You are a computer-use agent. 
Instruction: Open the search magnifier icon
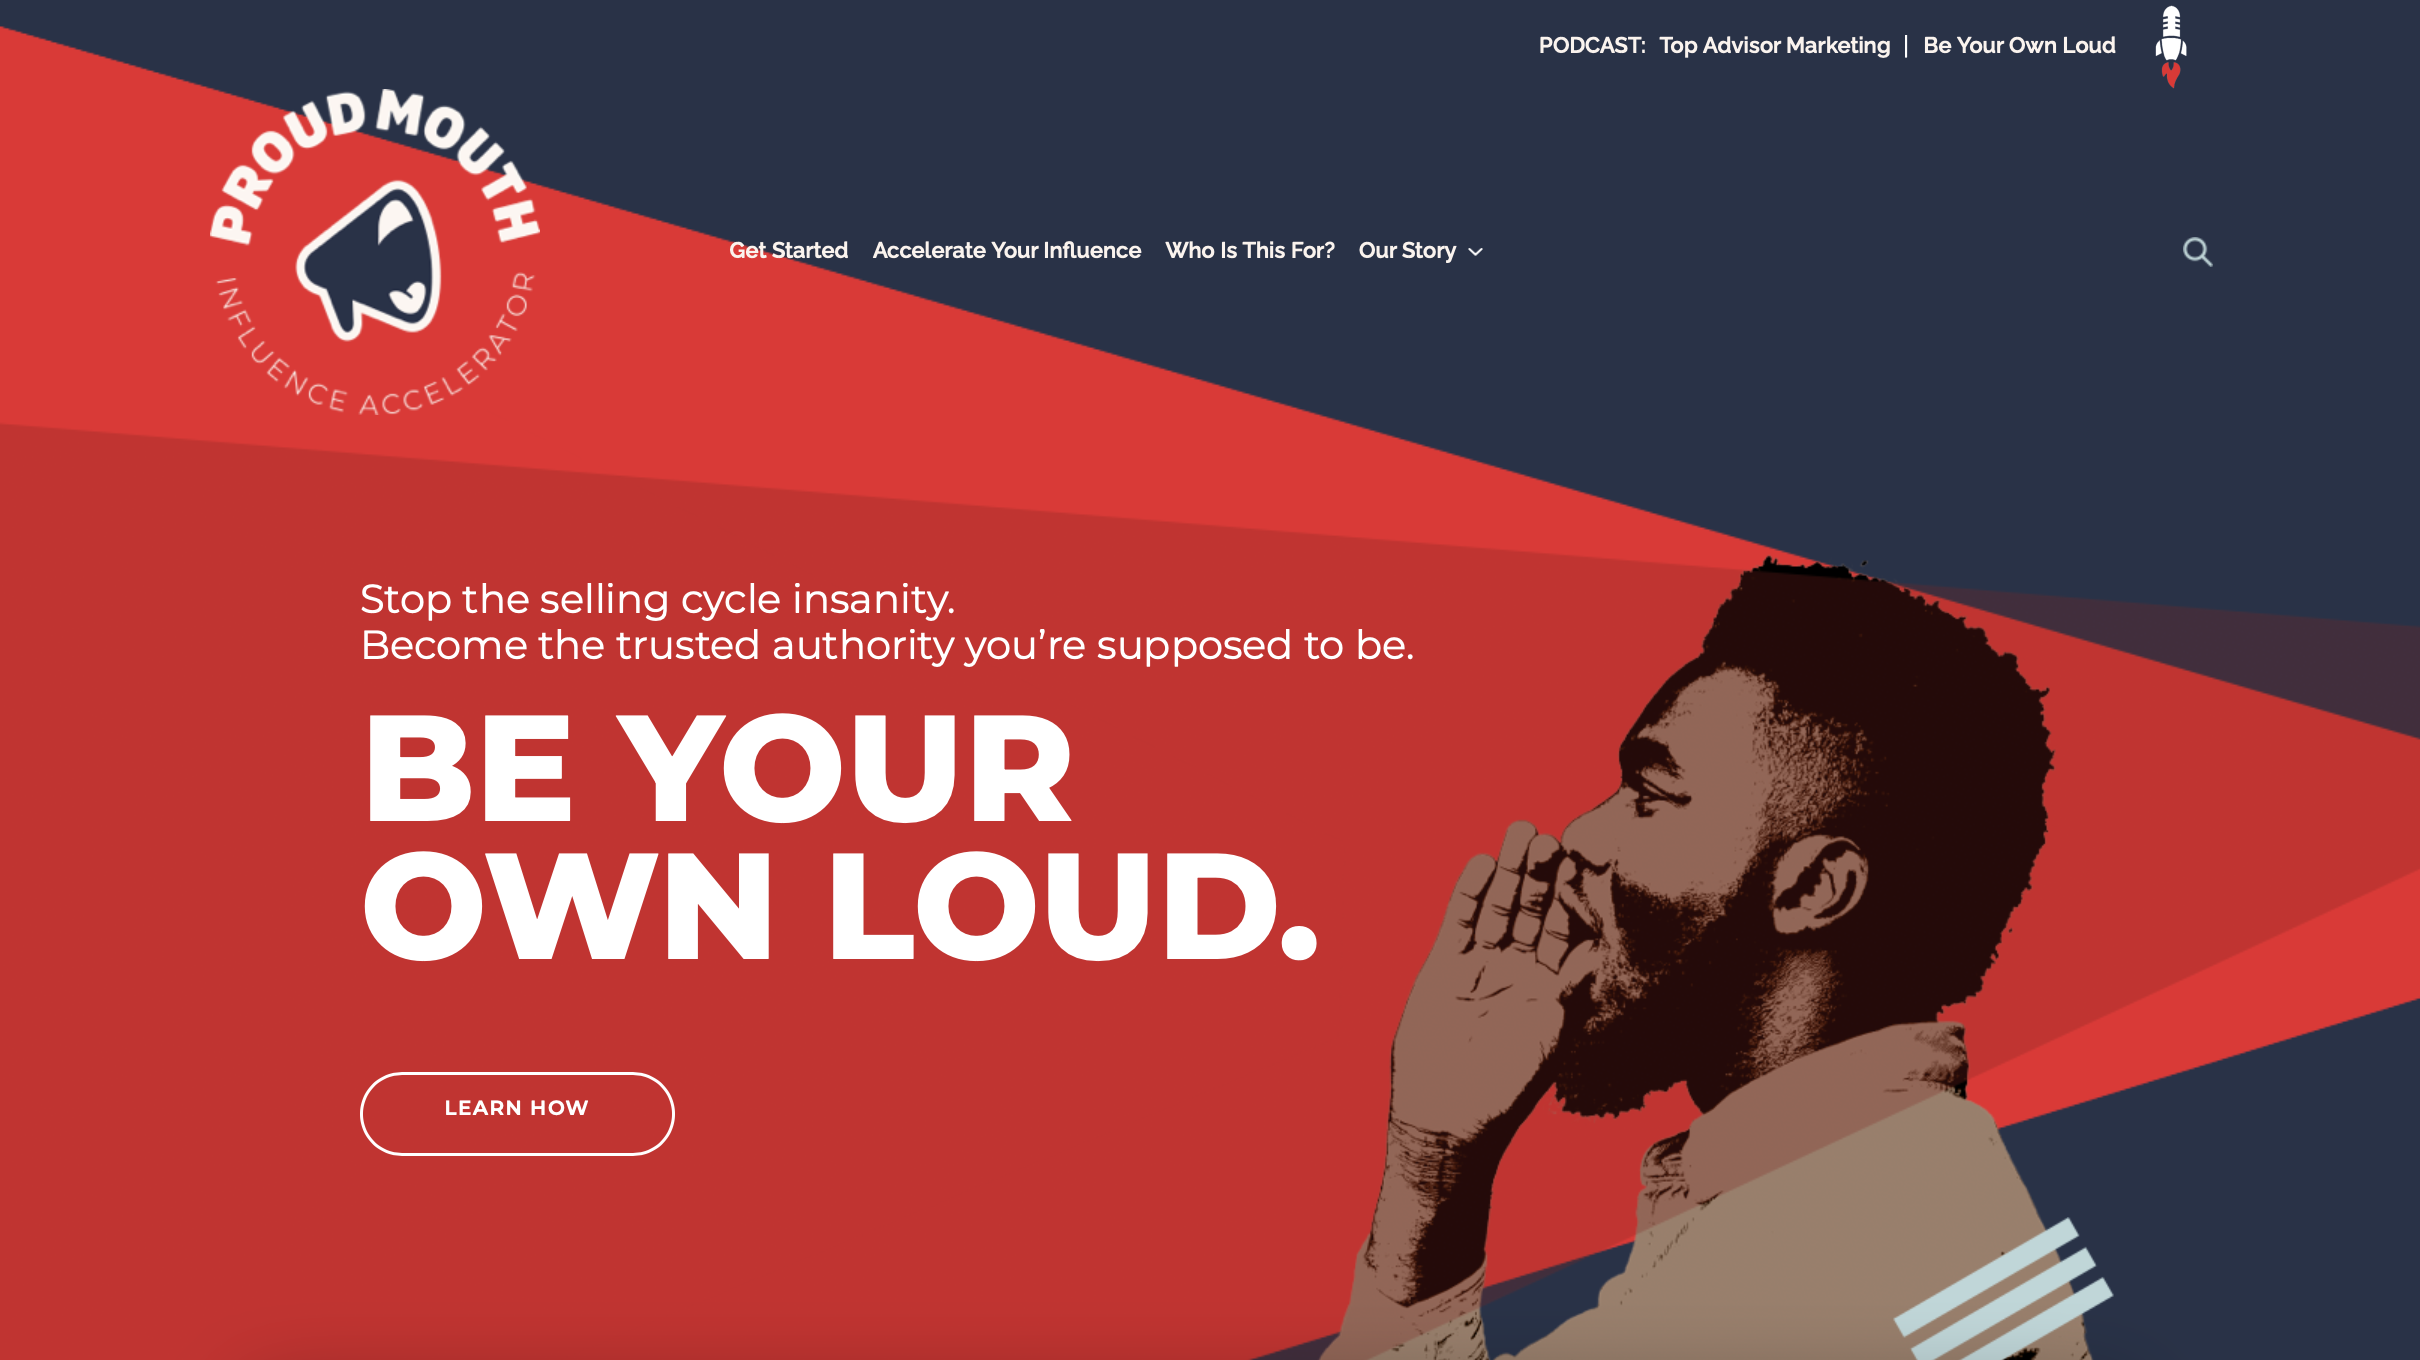click(x=2197, y=252)
